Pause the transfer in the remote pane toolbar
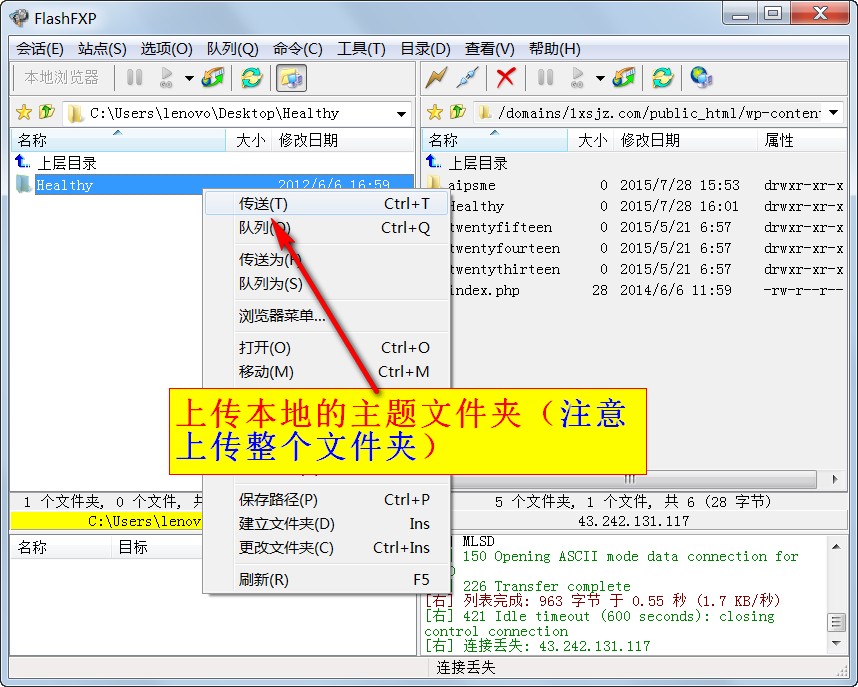Image resolution: width=858 pixels, height=687 pixels. click(546, 78)
